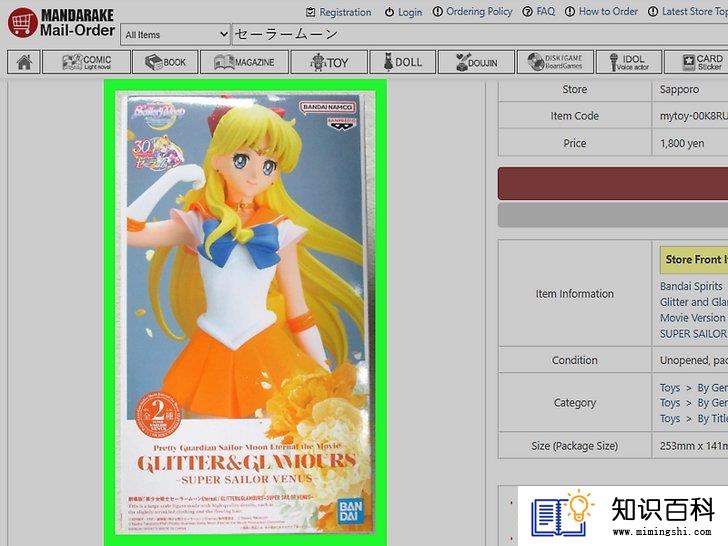The image size is (728, 546).
Task: Open the CARD Sticker category
Action: tap(696, 62)
